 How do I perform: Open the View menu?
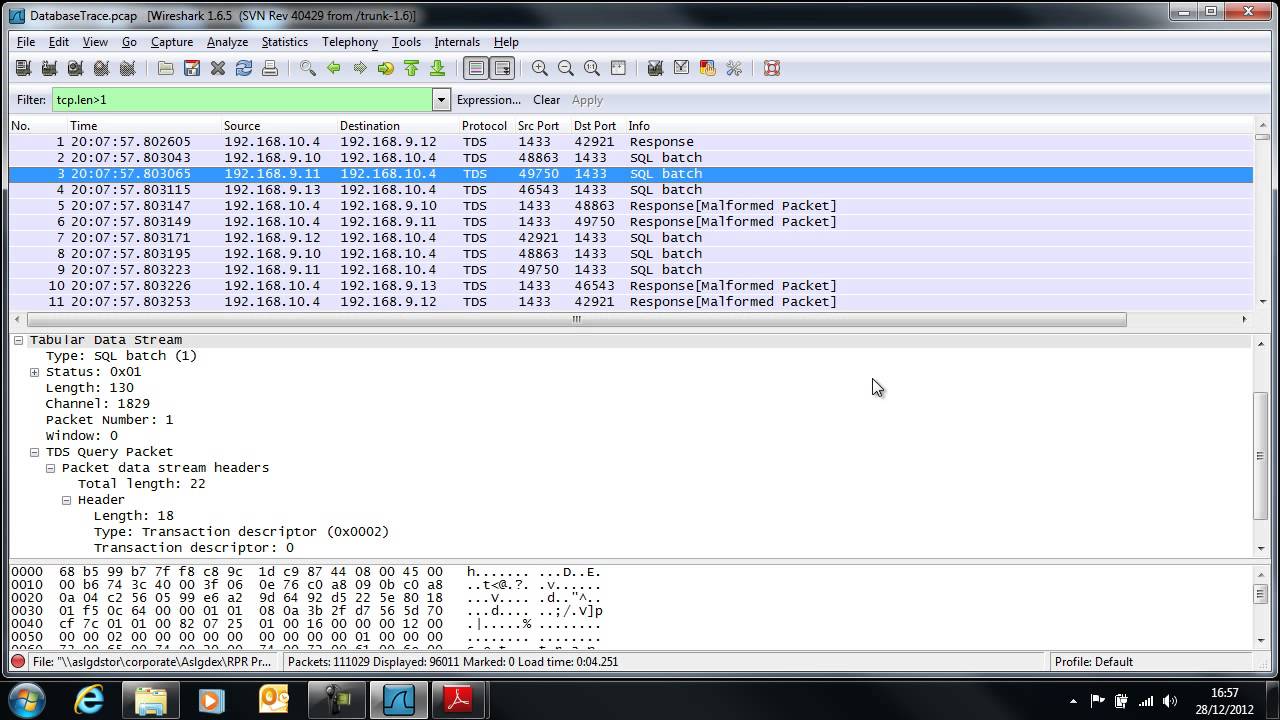click(x=95, y=42)
